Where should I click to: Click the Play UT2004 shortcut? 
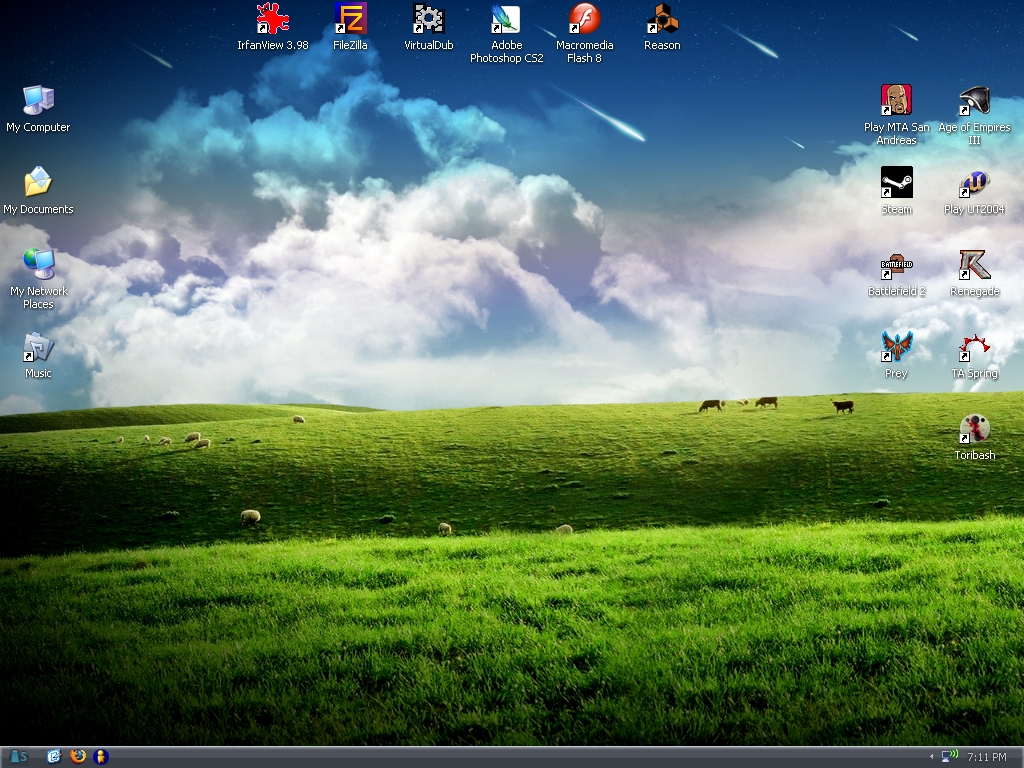point(974,183)
